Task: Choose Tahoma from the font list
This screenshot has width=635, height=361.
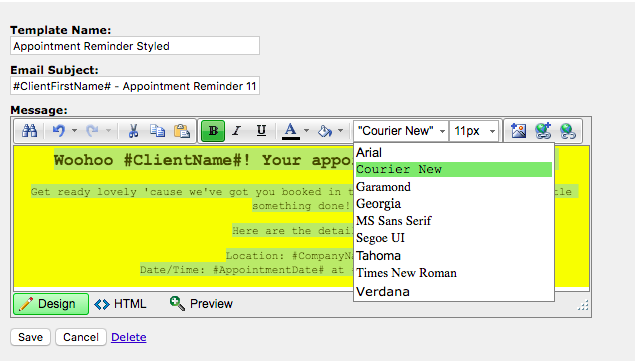Action: coord(454,256)
